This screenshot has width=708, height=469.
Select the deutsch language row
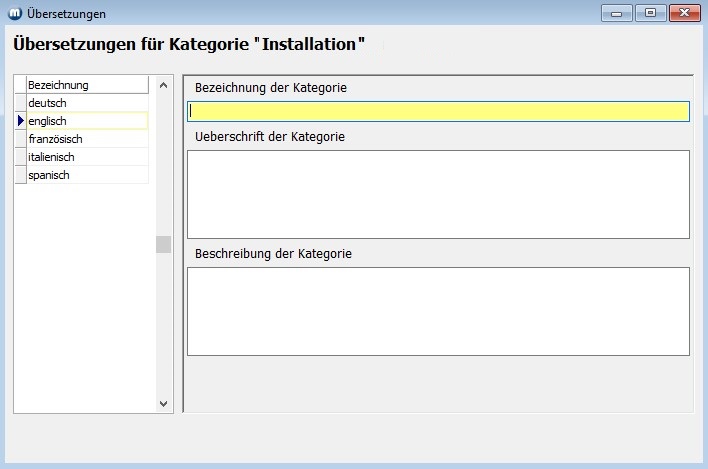(87, 103)
